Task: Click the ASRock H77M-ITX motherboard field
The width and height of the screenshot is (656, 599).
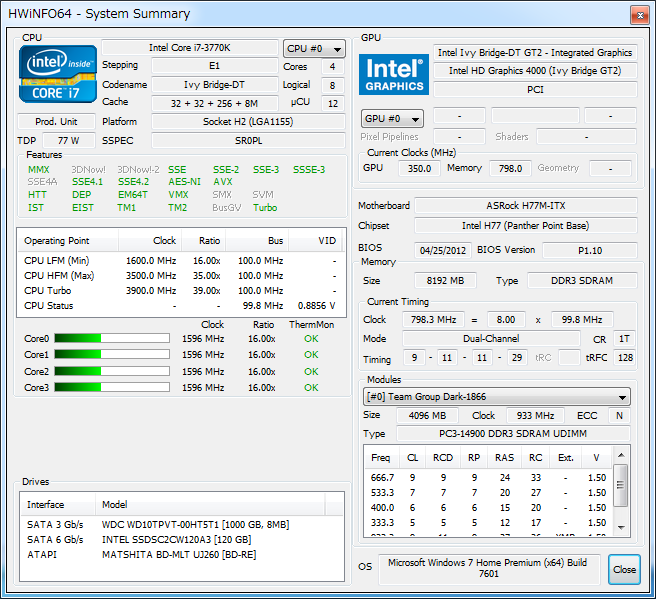Action: coord(525,206)
